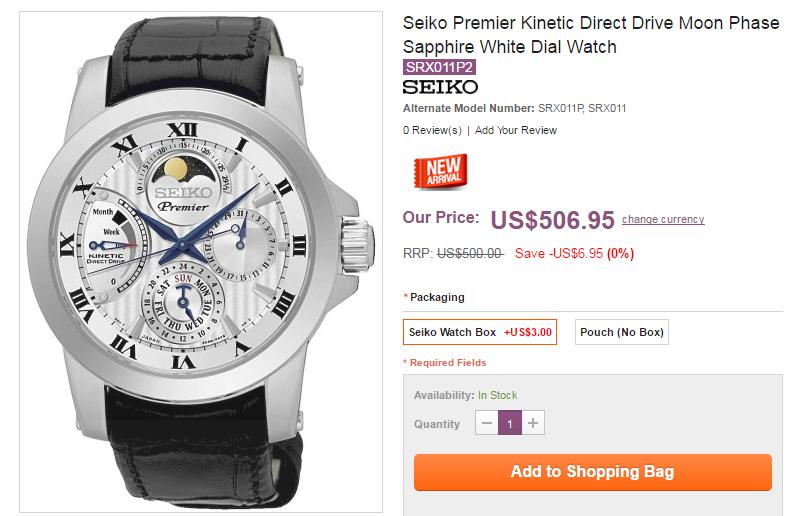Click the crossed-out RRP US$500.00
This screenshot has width=796, height=516.
(469, 254)
